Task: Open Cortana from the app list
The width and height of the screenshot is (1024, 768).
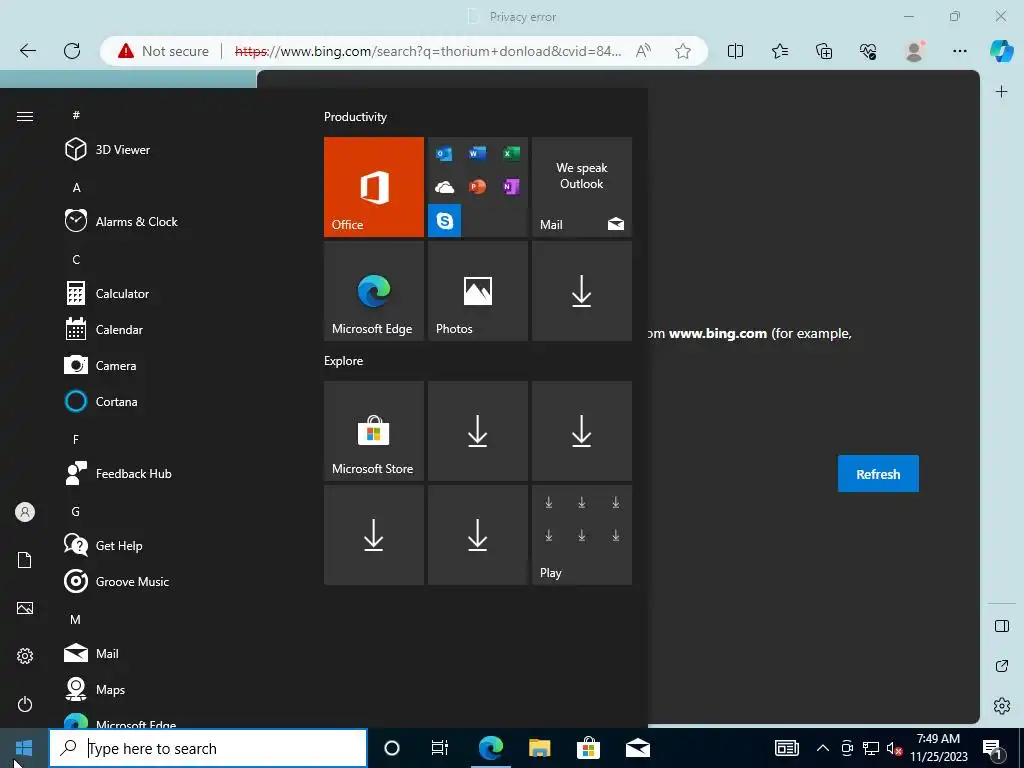Action: coord(101,402)
